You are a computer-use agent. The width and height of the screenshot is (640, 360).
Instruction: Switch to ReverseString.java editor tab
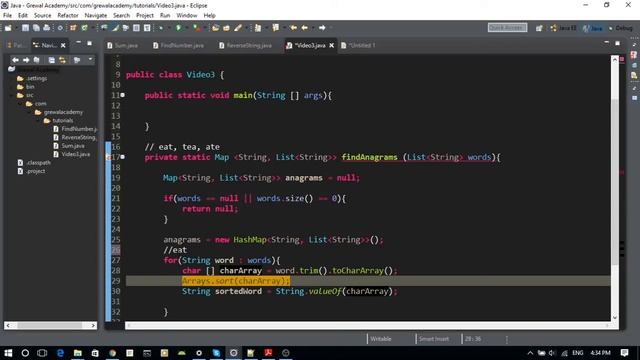[245, 45]
